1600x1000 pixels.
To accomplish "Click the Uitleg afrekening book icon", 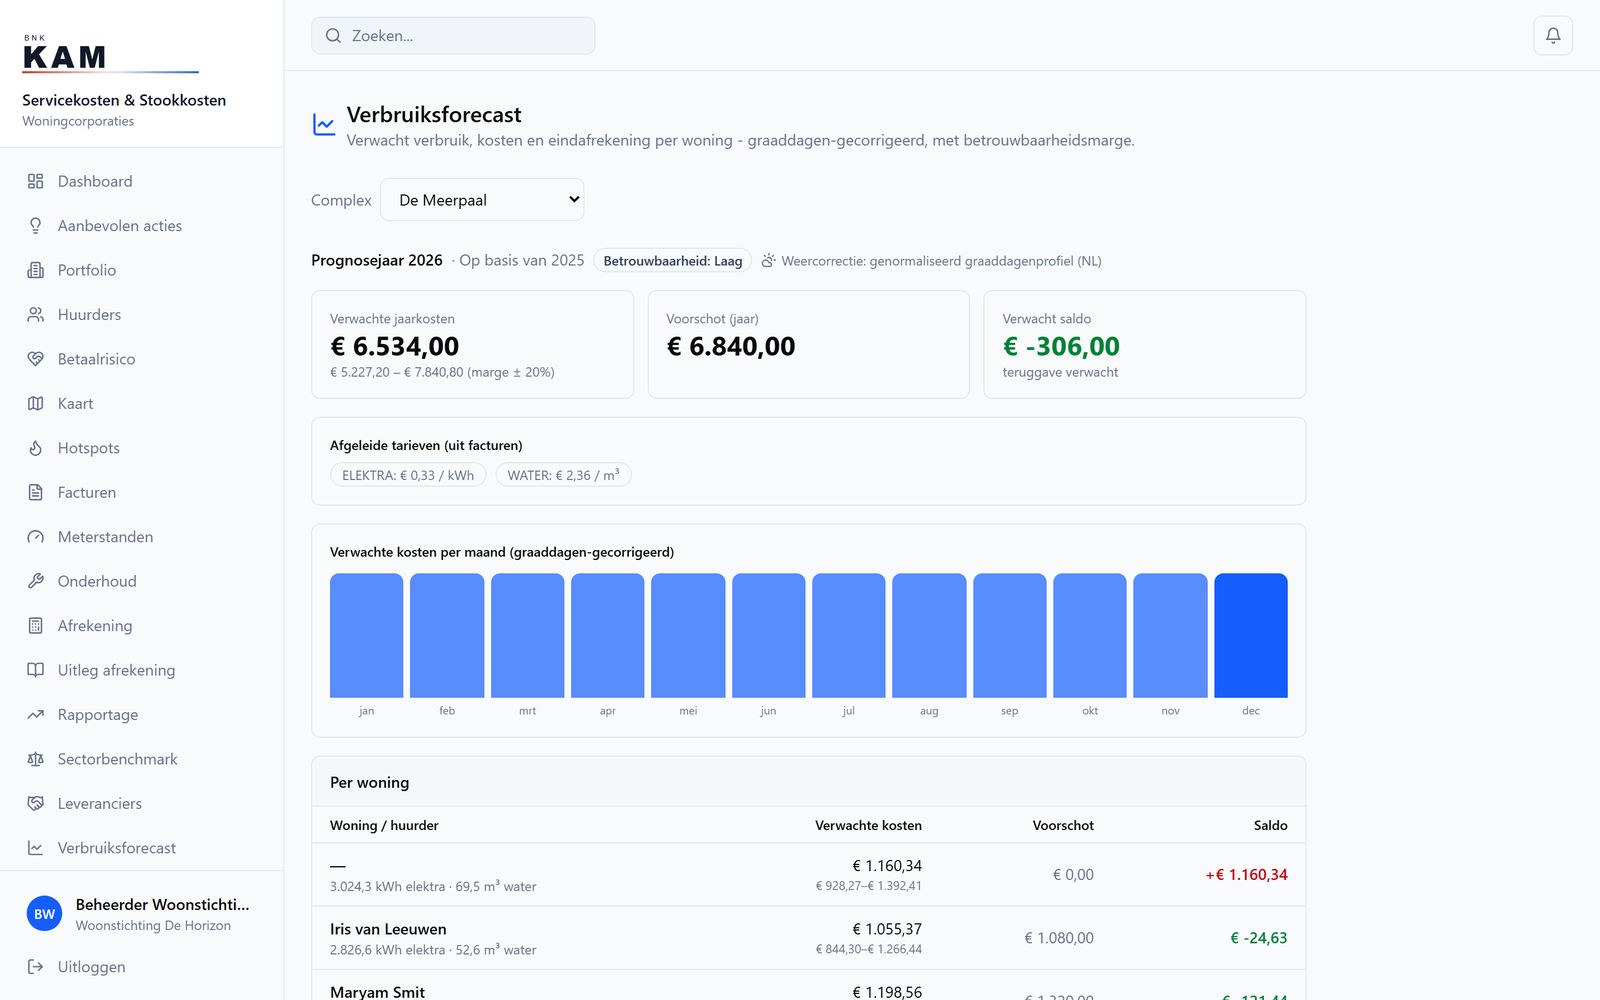I will (36, 670).
